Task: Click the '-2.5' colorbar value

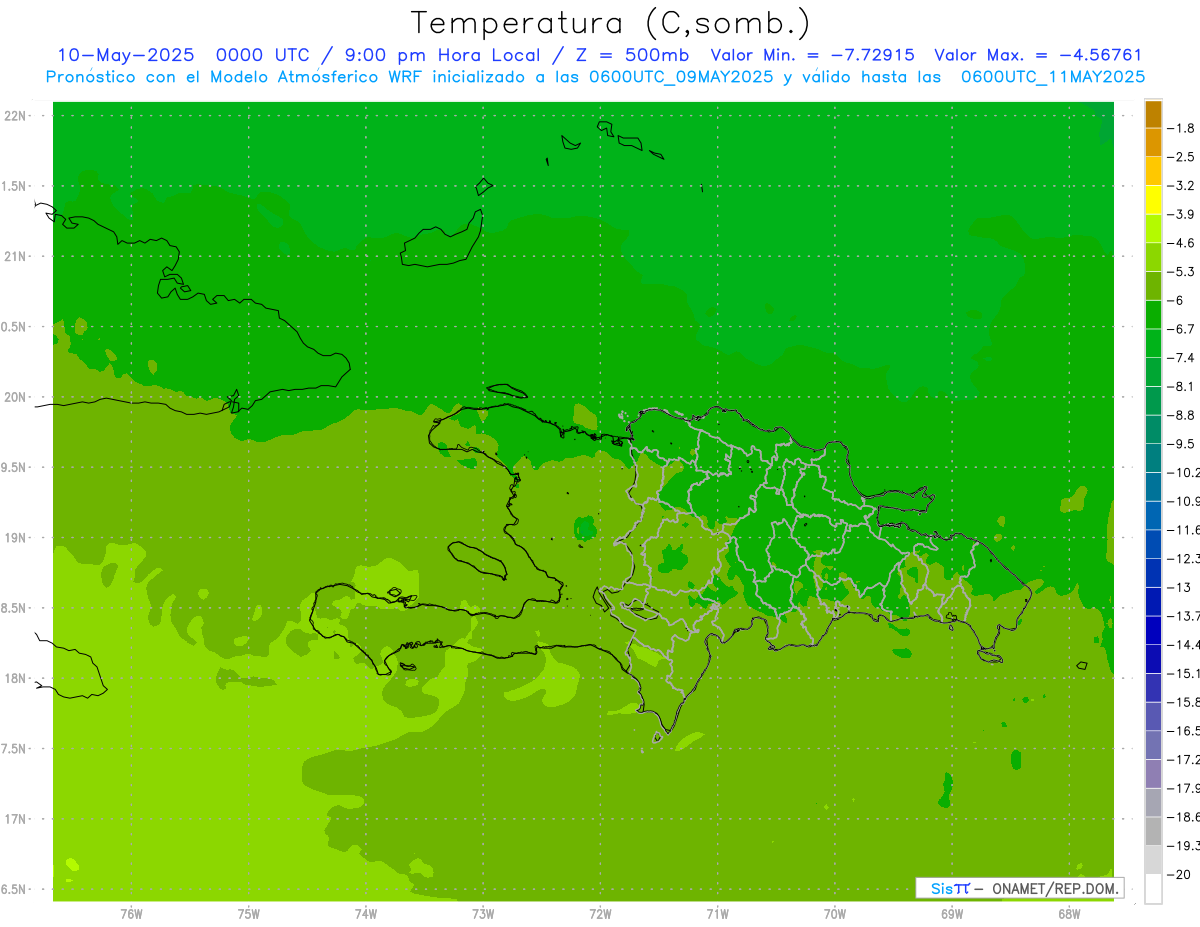Action: click(1181, 157)
